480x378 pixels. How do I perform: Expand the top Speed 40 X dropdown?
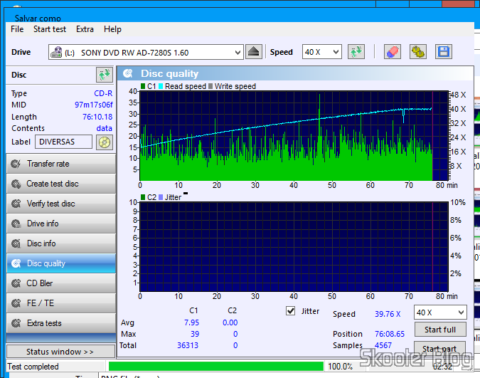(x=336, y=52)
